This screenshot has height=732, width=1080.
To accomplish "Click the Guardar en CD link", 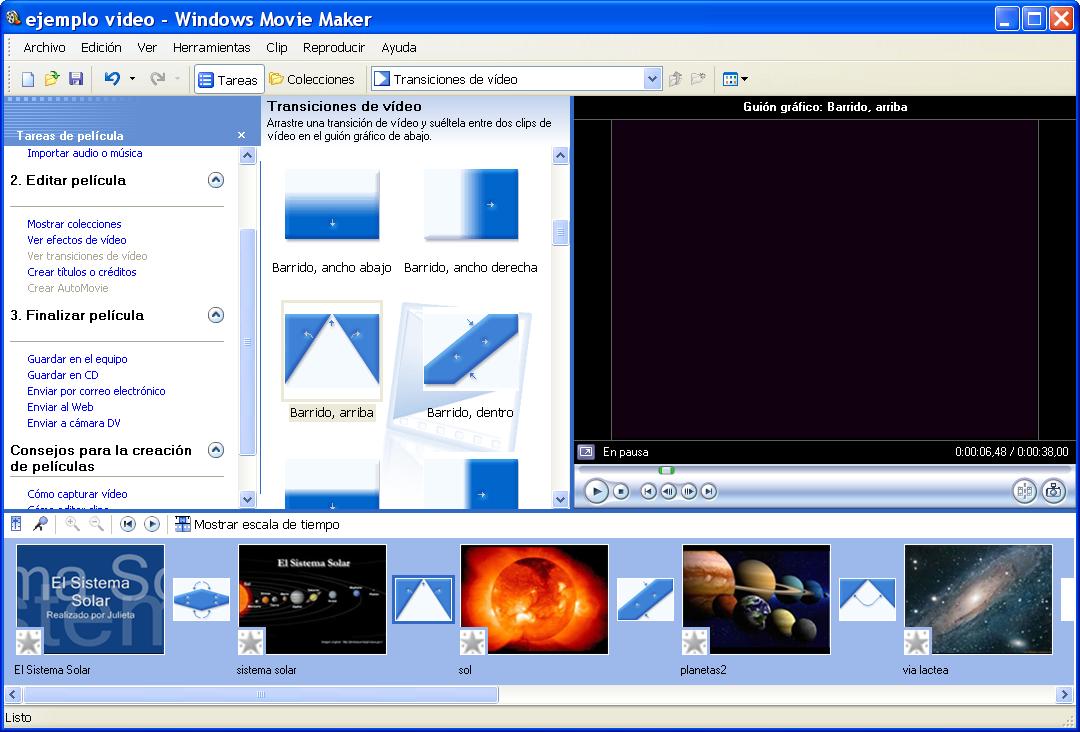I will (x=63, y=375).
